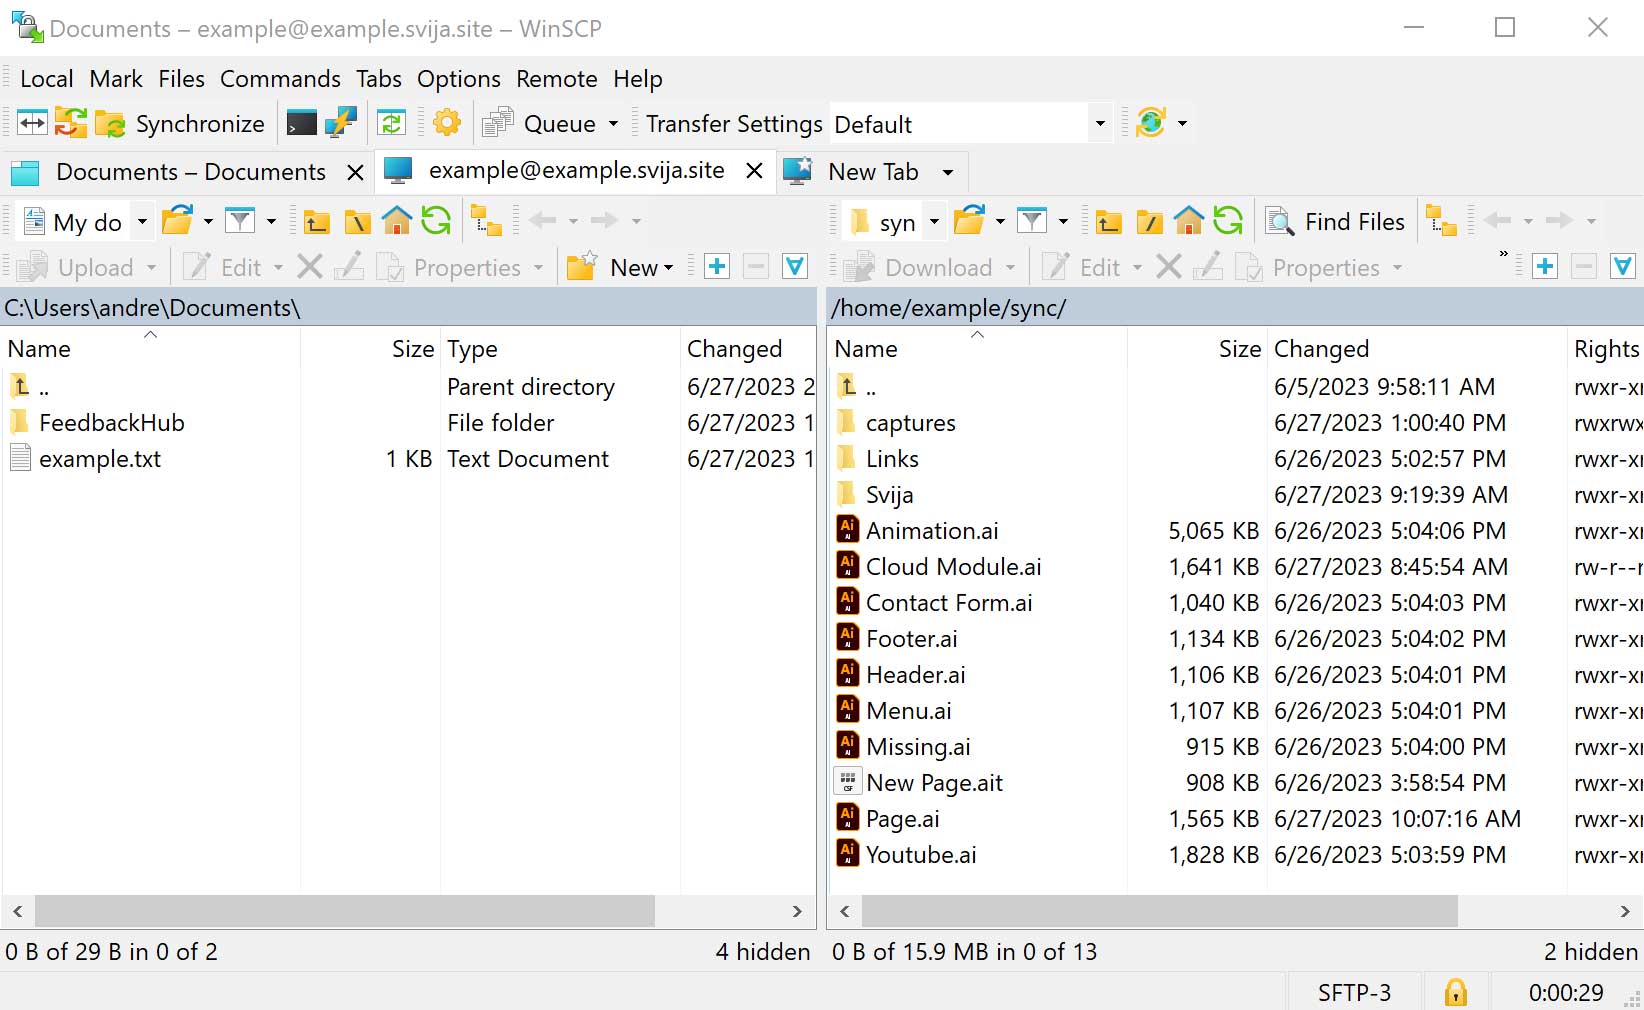The height and width of the screenshot is (1010, 1644).
Task: Open Preferences via the gear icon
Action: coord(447,123)
